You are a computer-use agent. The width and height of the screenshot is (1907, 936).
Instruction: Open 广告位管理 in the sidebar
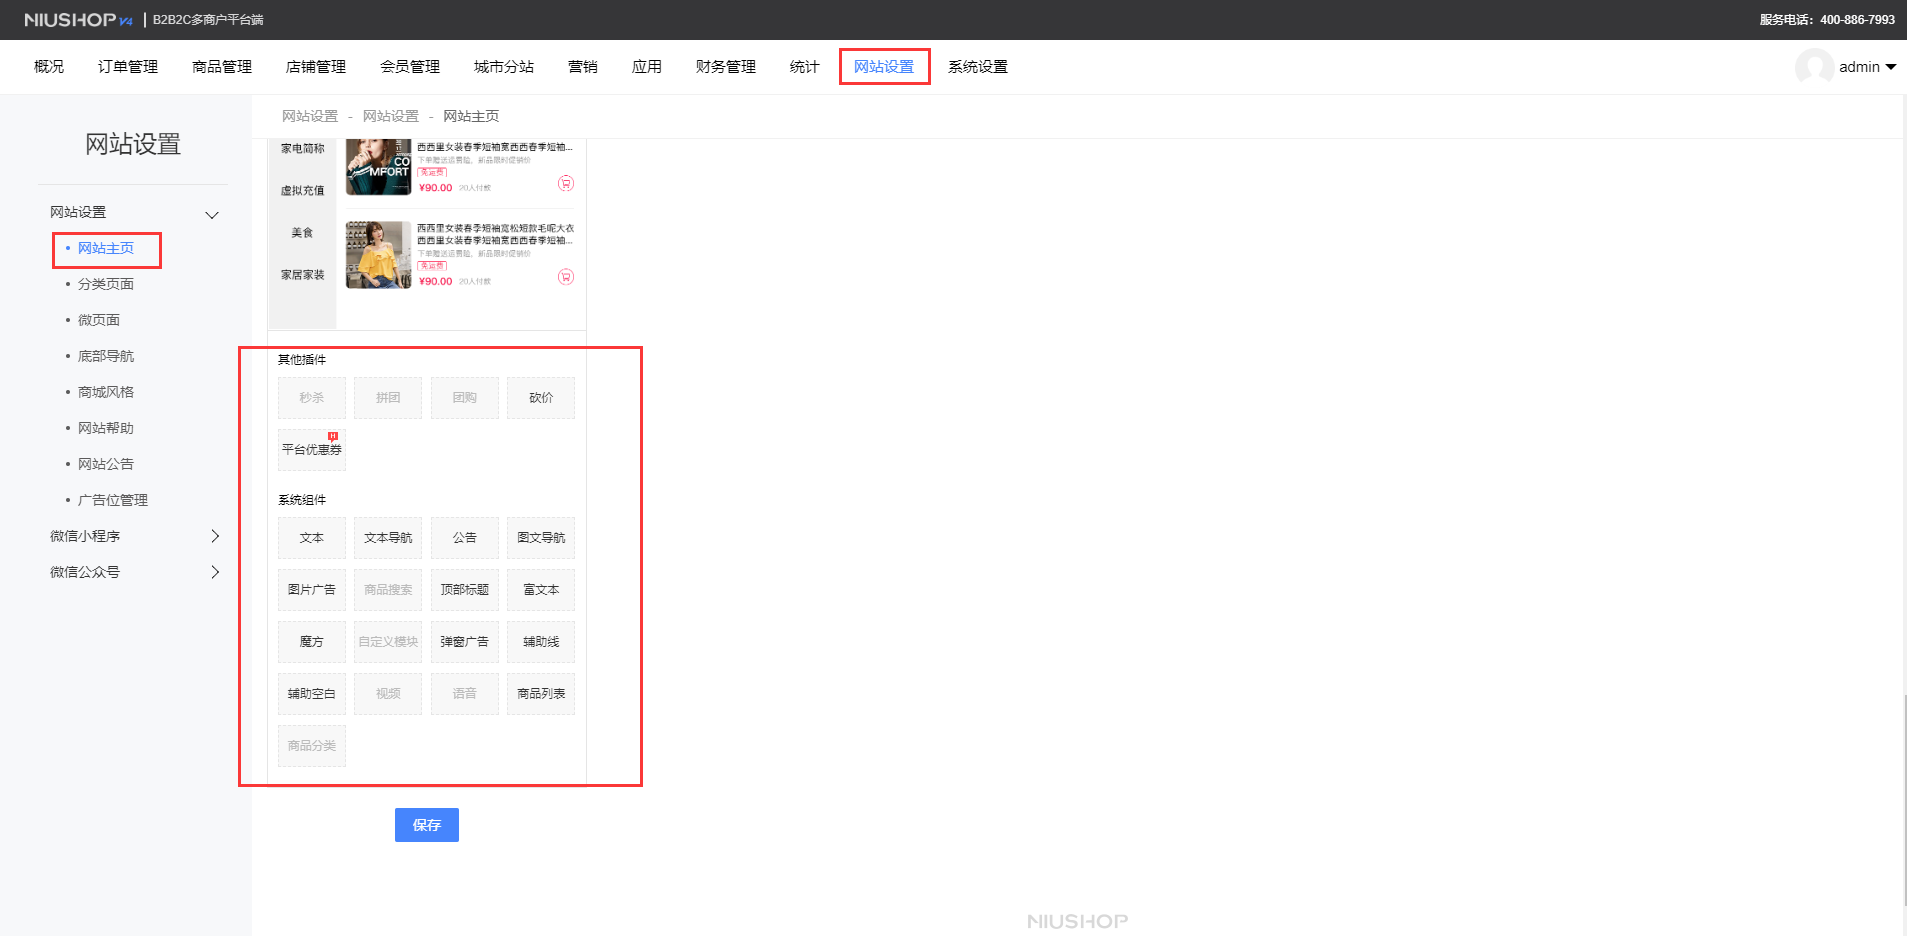pyautogui.click(x=113, y=500)
